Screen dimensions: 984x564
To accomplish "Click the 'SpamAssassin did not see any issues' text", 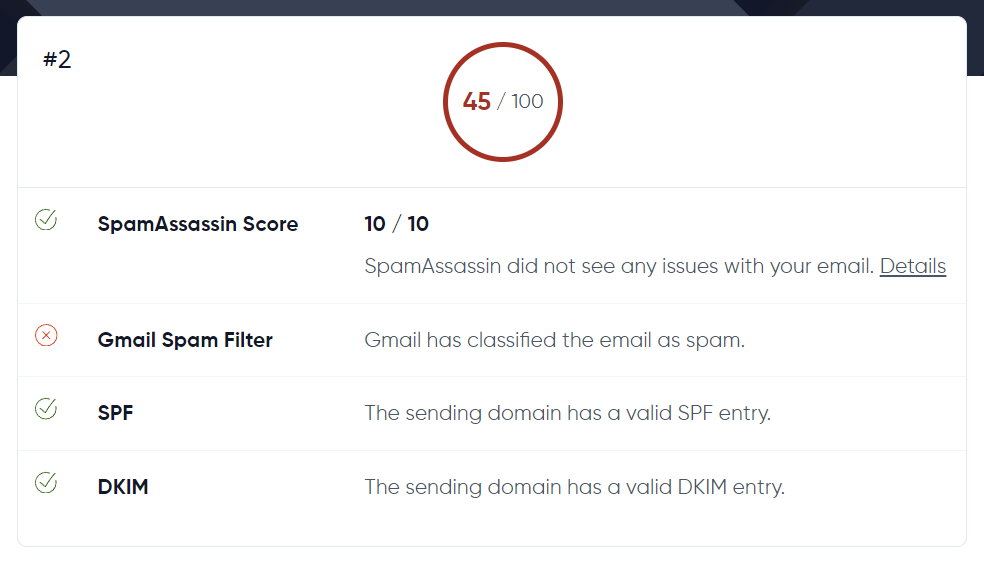I will (620, 266).
